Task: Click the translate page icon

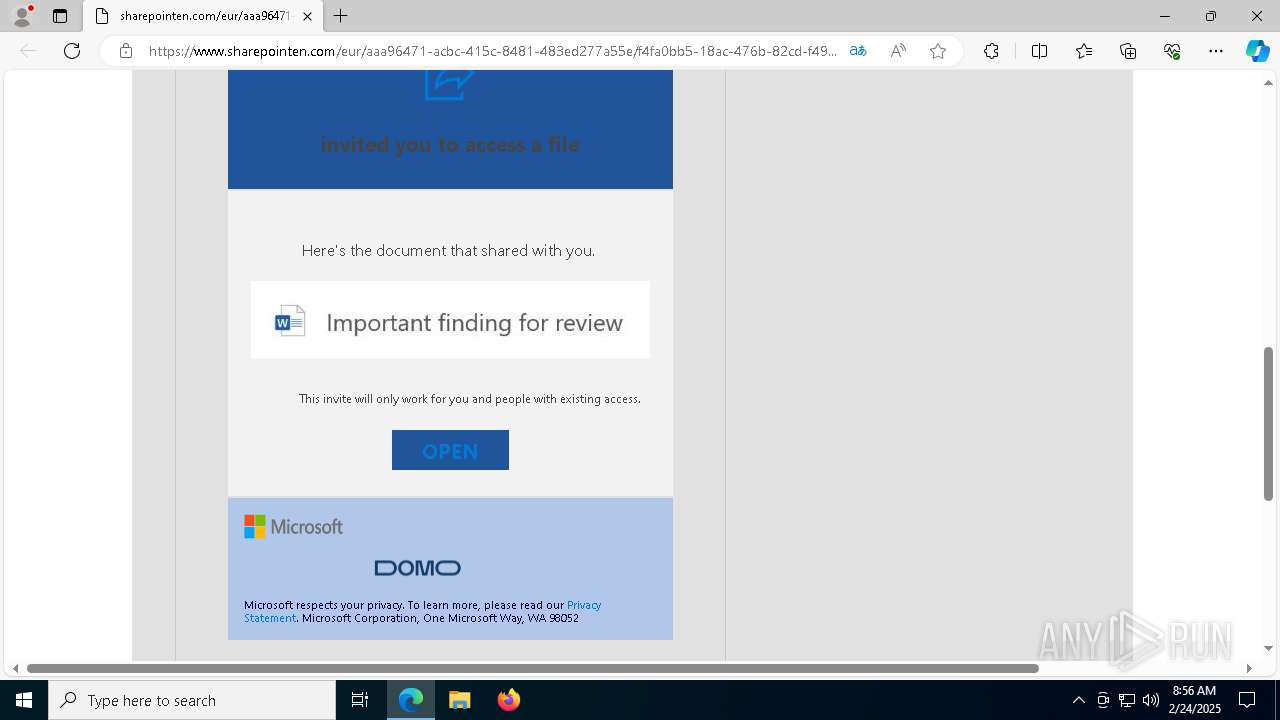Action: click(x=858, y=51)
